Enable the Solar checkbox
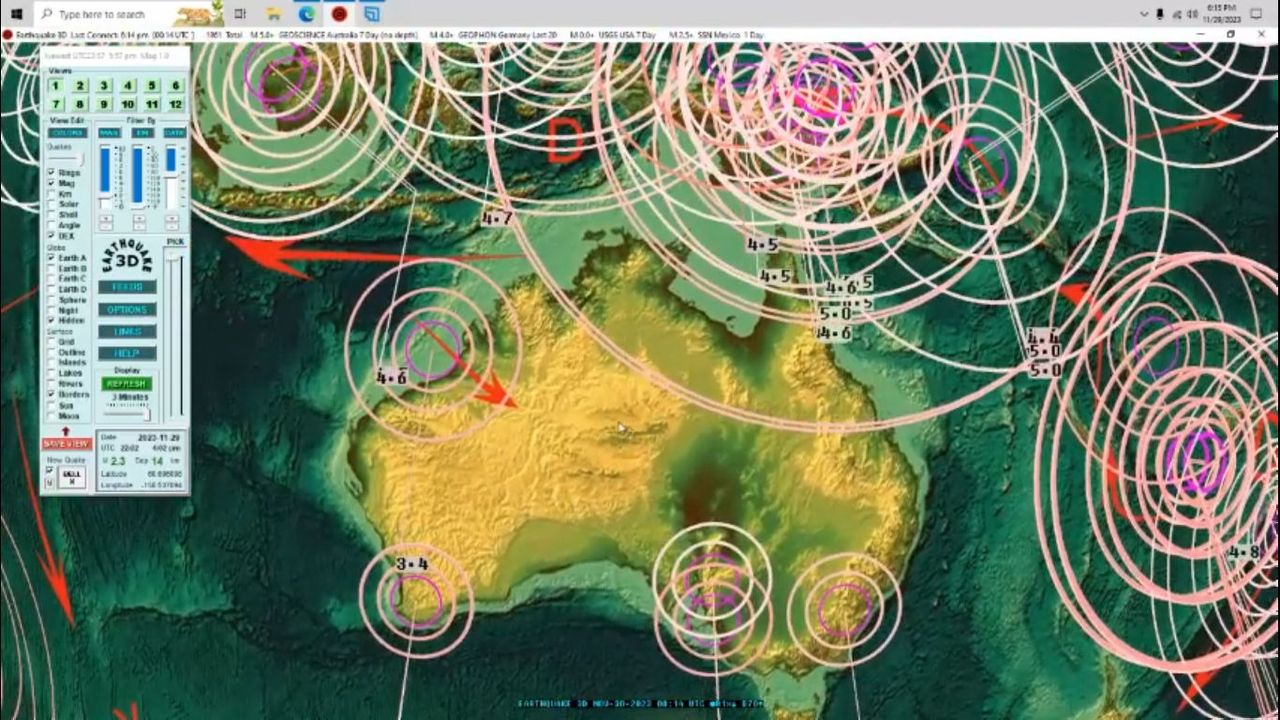 (52, 204)
